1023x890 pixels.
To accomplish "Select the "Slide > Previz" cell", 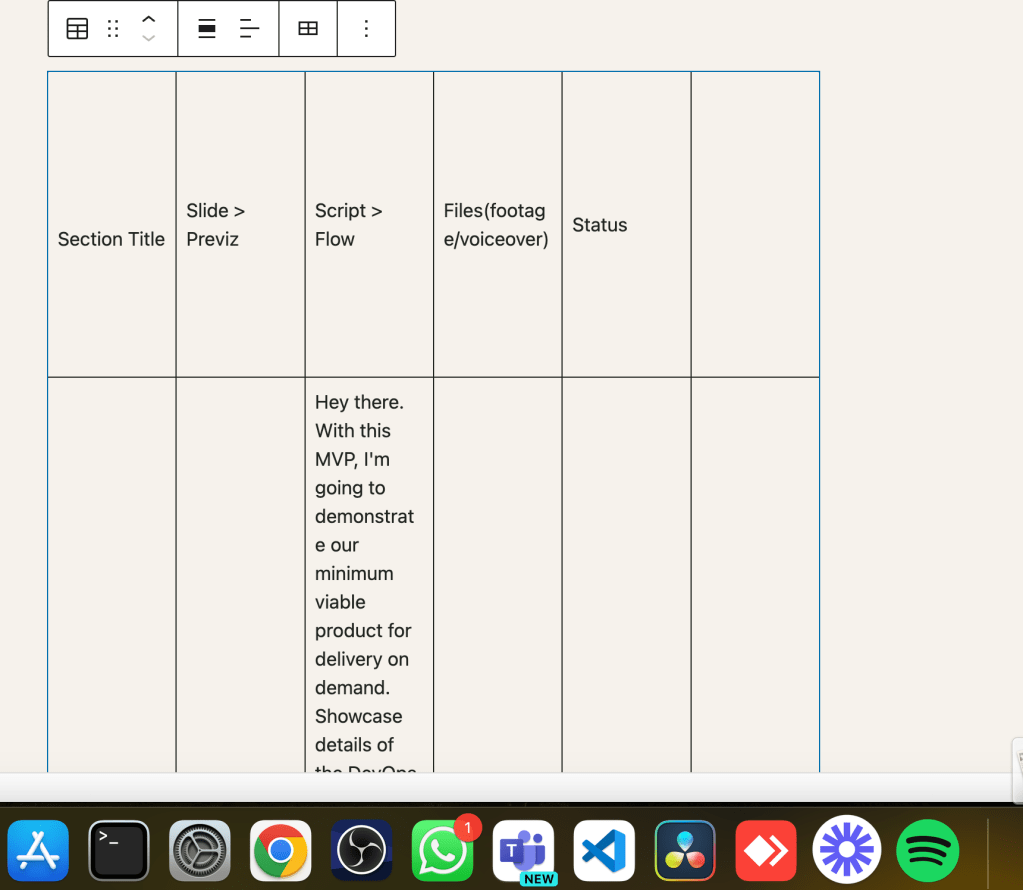I will (x=240, y=224).
